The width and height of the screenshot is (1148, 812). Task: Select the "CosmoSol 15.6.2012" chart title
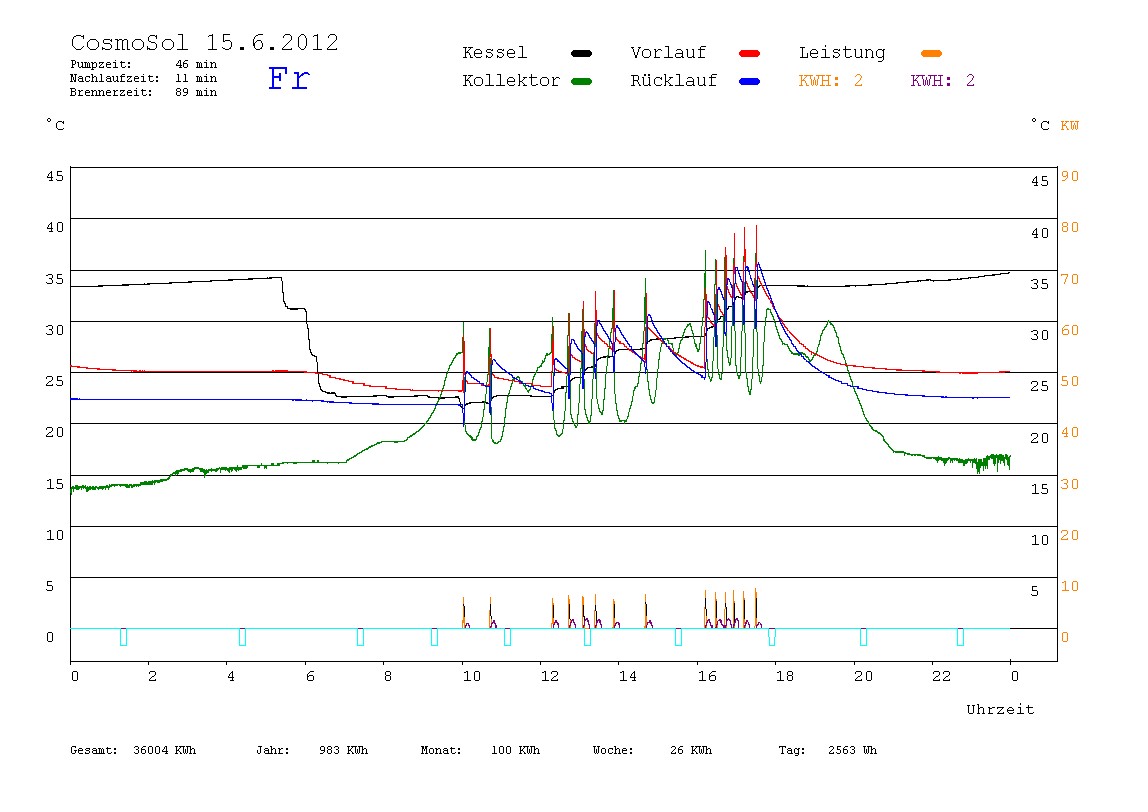(x=205, y=42)
